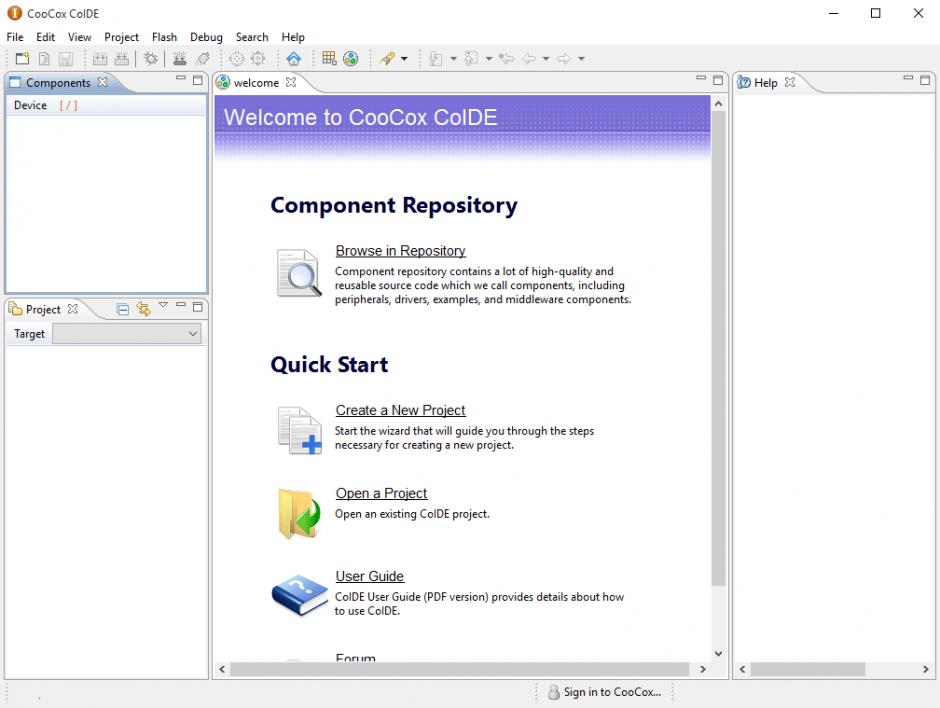940x708 pixels.
Task: Click the Open a Project folder image
Action: point(299,514)
